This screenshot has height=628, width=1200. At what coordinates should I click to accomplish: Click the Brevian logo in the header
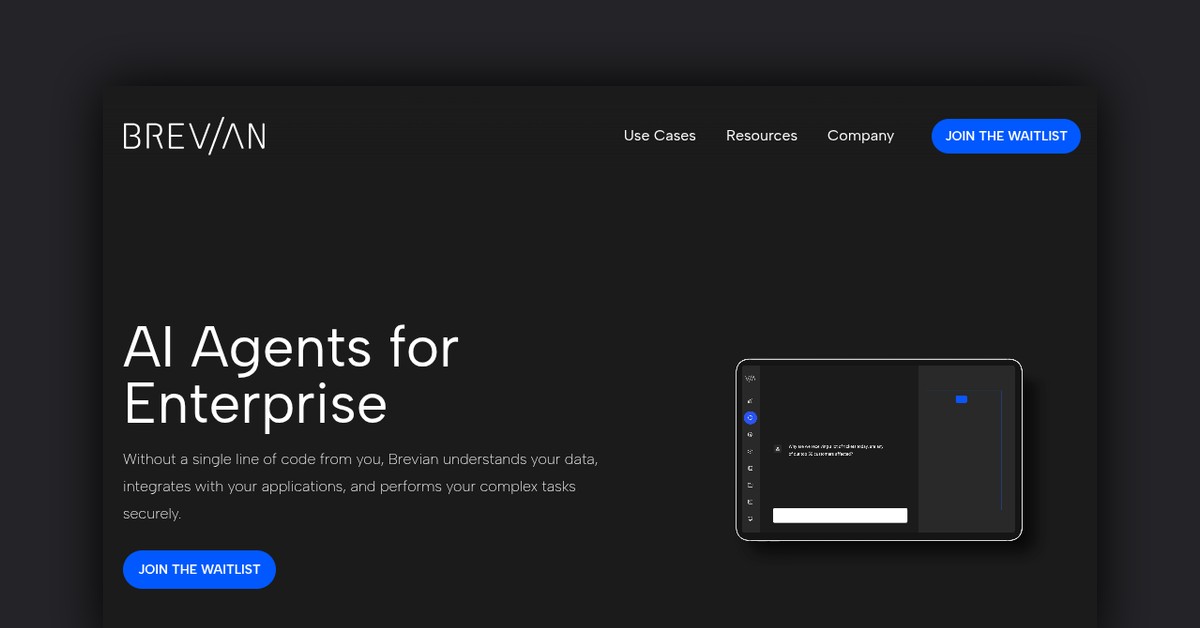tap(194, 136)
